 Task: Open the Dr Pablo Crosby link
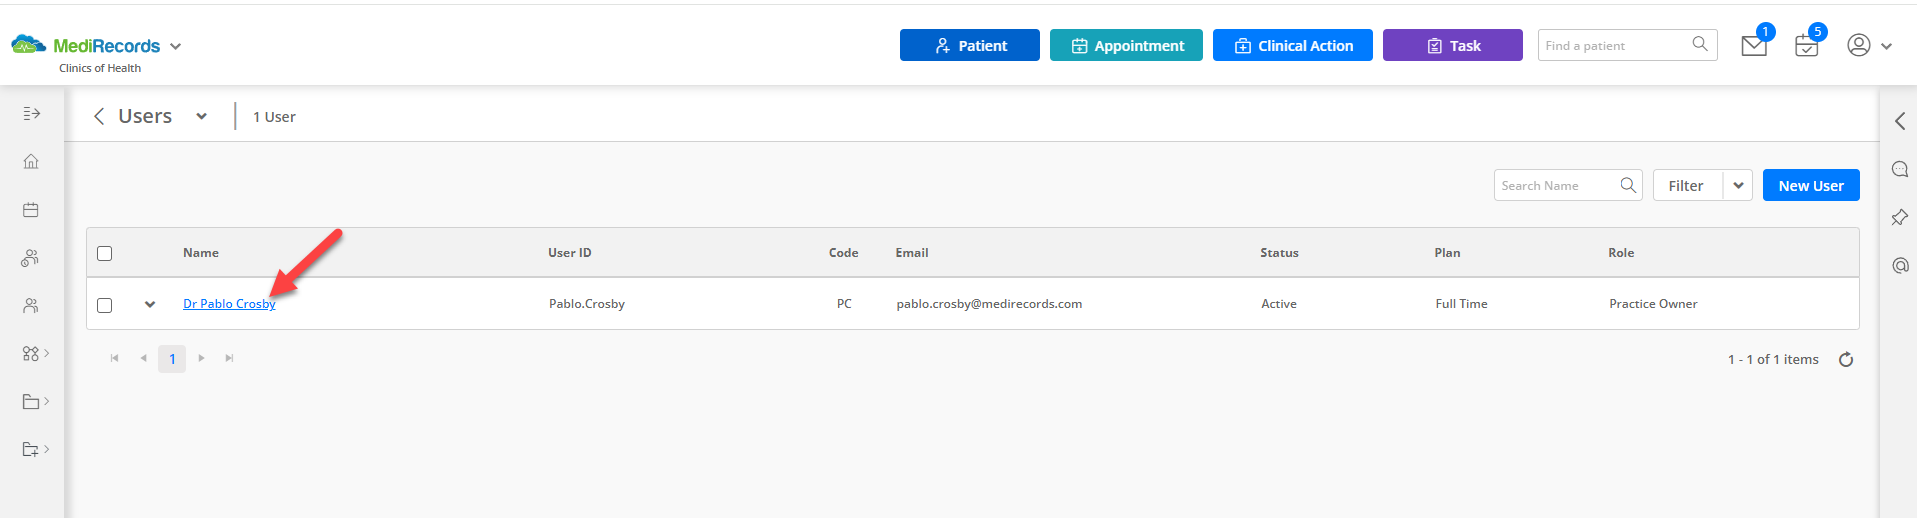click(229, 304)
